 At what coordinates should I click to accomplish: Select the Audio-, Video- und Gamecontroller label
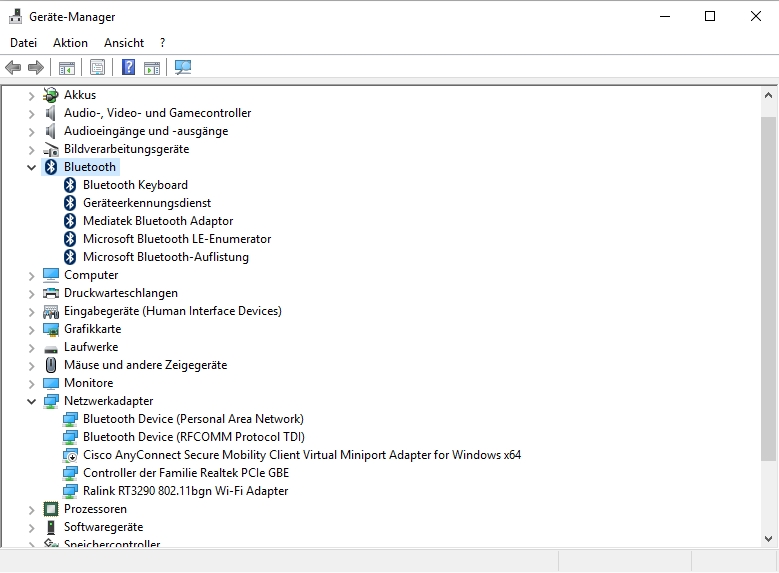tap(157, 113)
